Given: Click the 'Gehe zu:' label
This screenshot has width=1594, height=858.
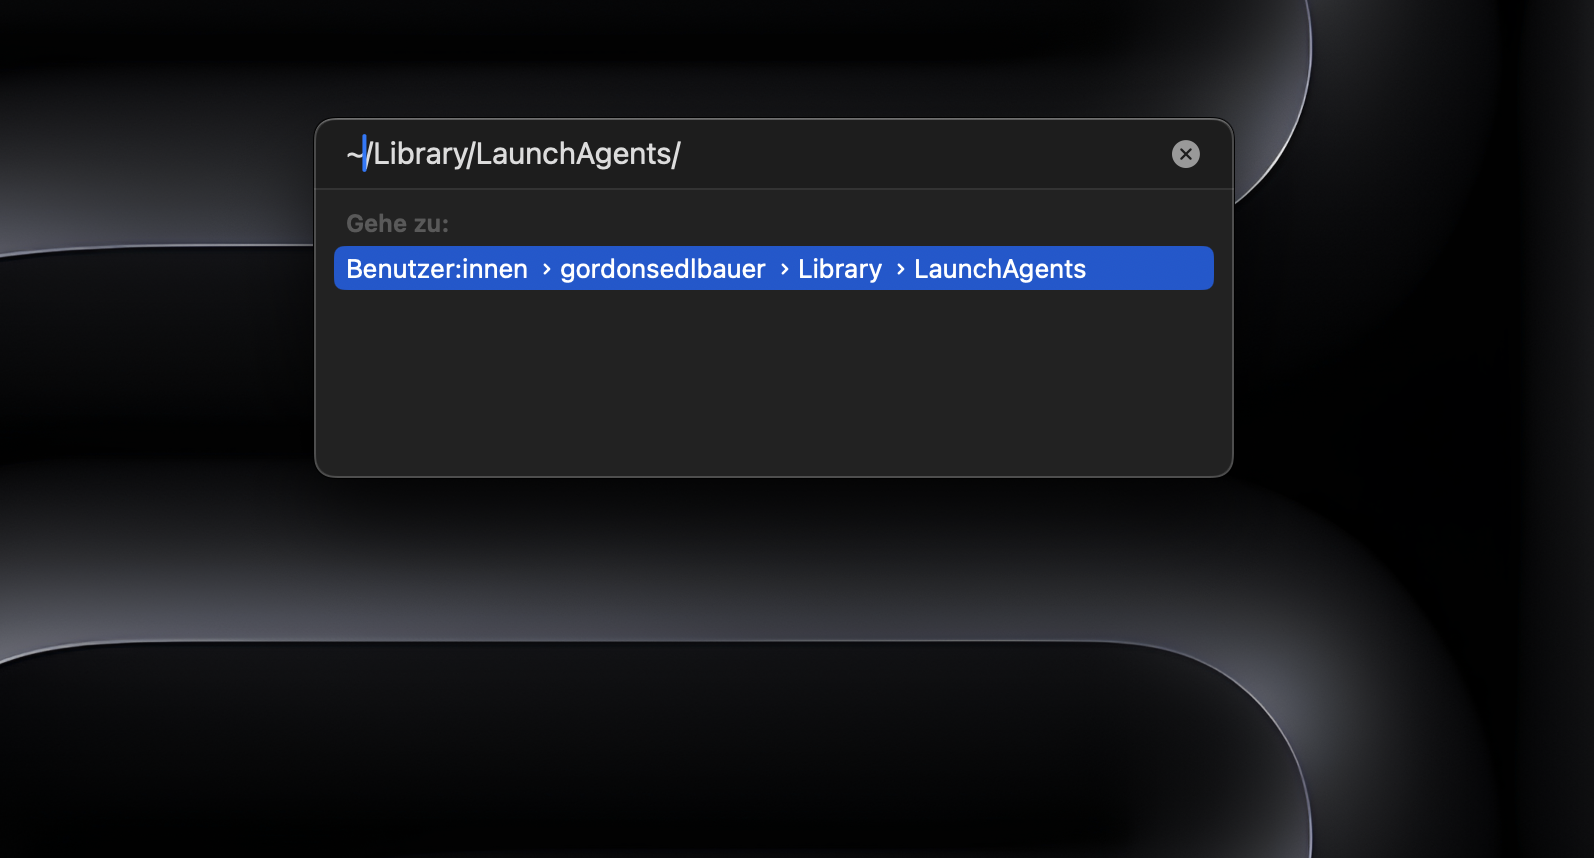Looking at the screenshot, I should pos(397,223).
